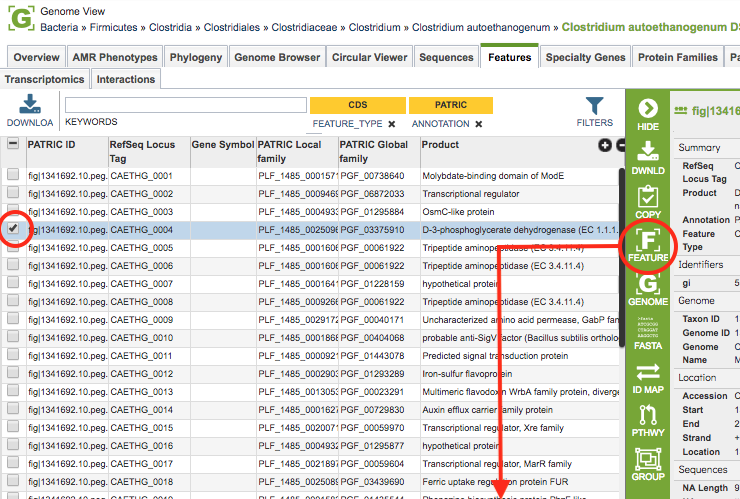Image resolution: width=740 pixels, height=499 pixels.
Task: Remove FEATURE_TYPE filter with x icon
Action: (392, 124)
